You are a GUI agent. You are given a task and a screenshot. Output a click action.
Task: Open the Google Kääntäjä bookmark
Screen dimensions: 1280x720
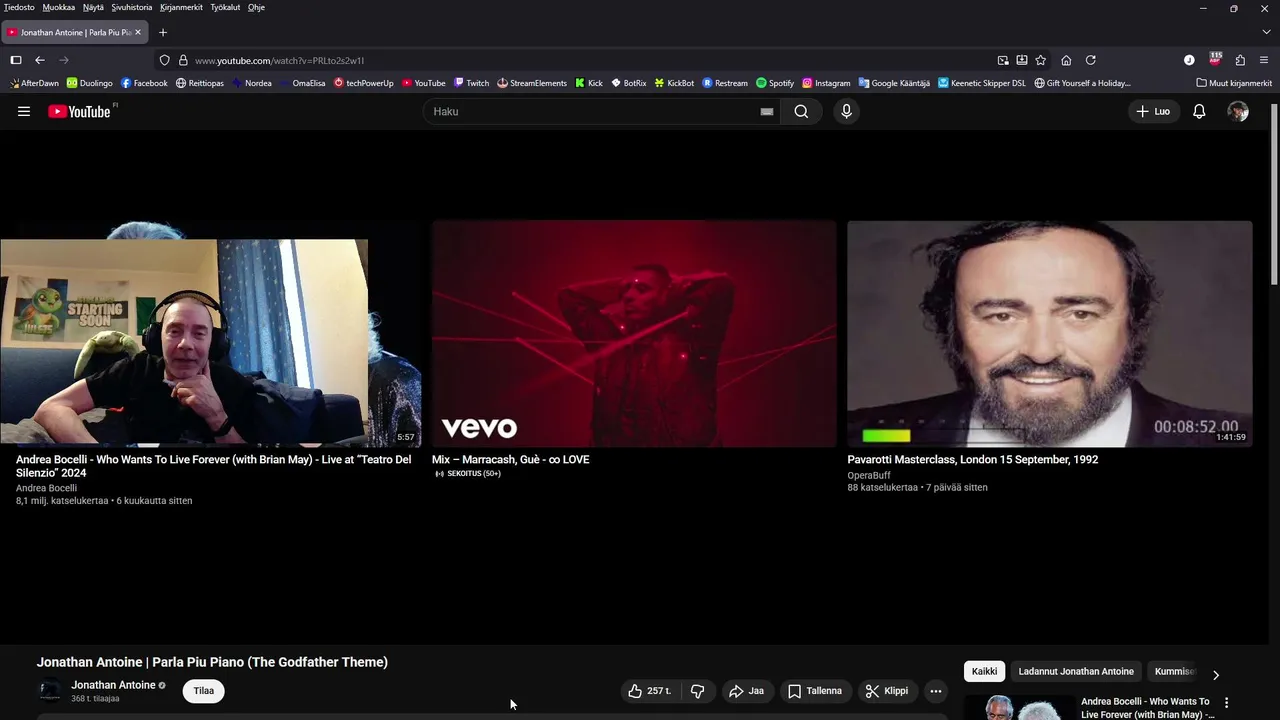[x=894, y=83]
